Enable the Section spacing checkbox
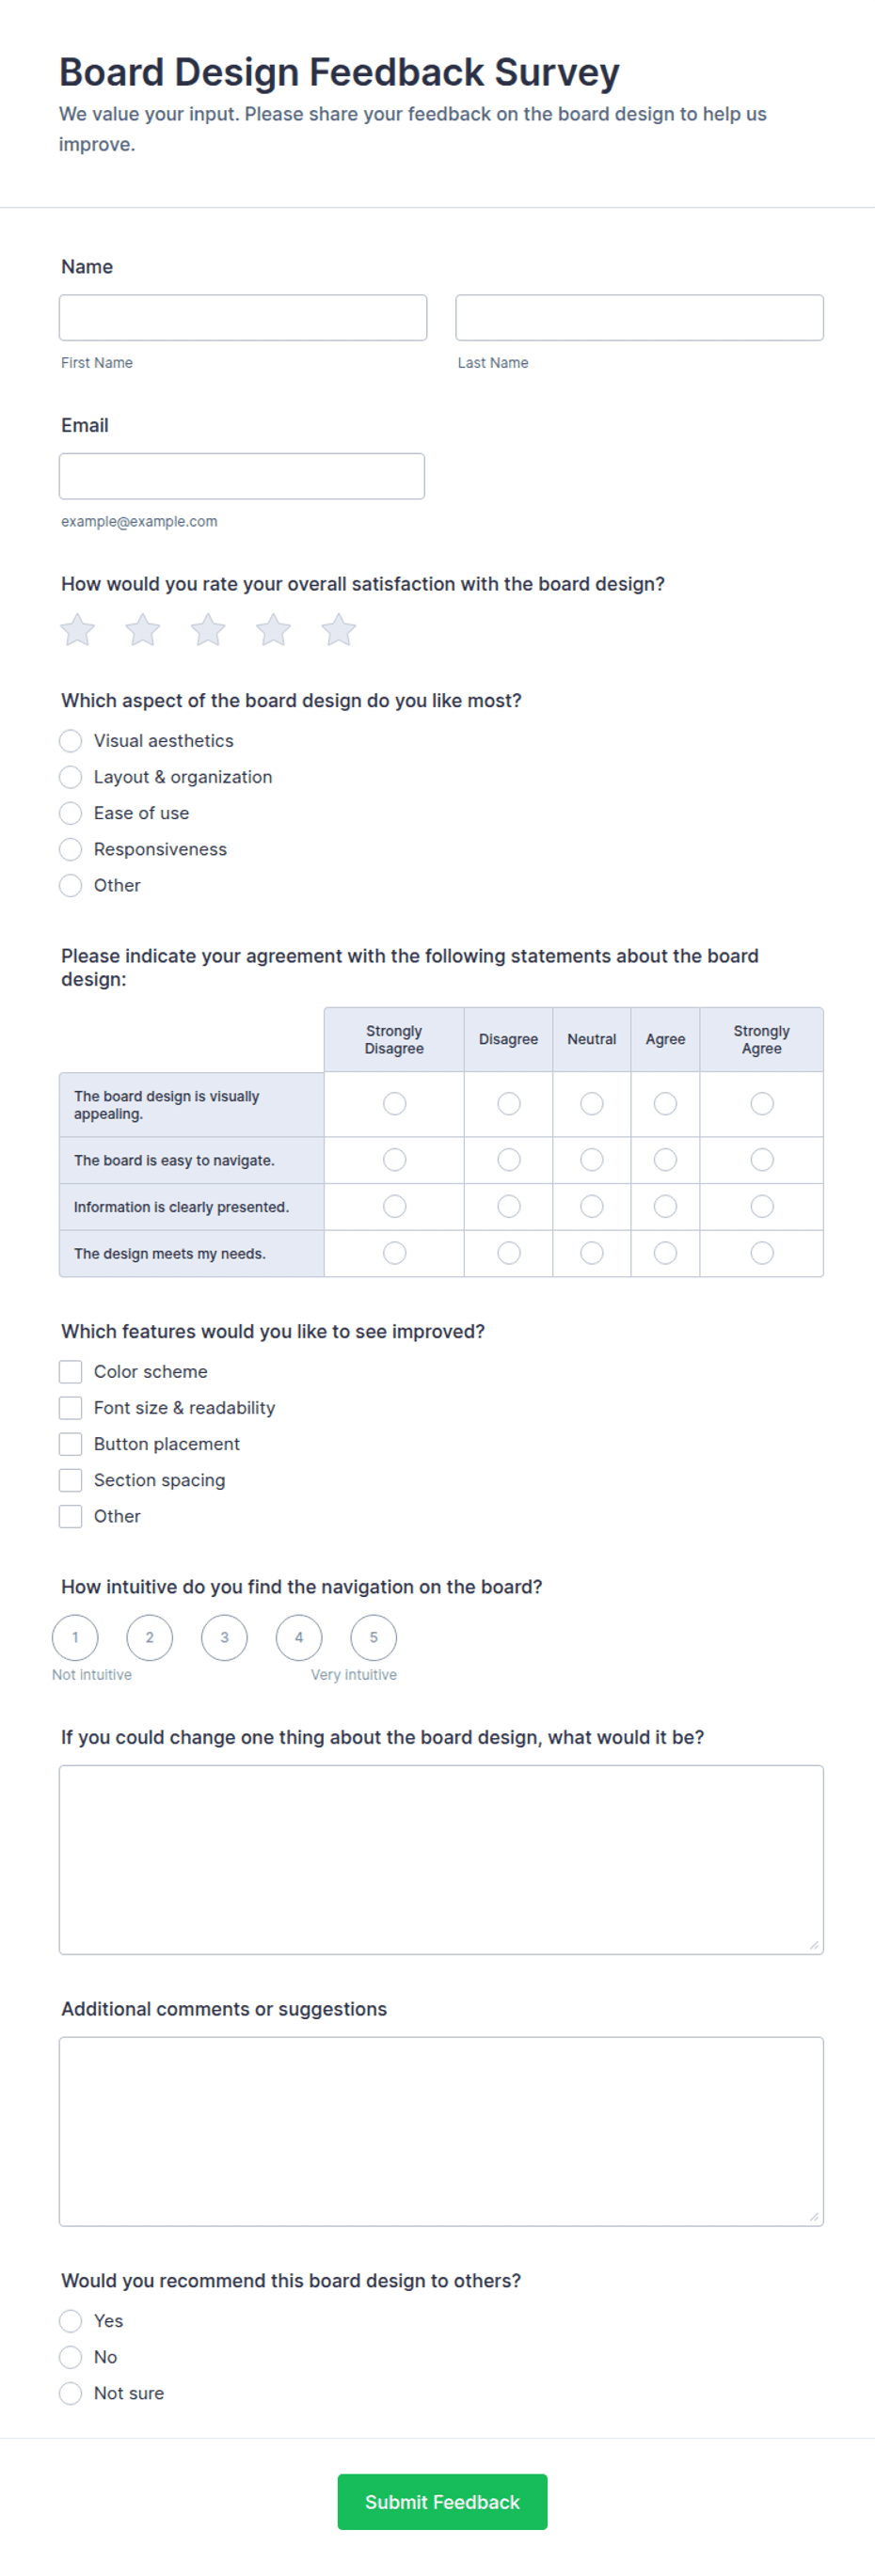This screenshot has height=2576, width=875. coord(70,1480)
